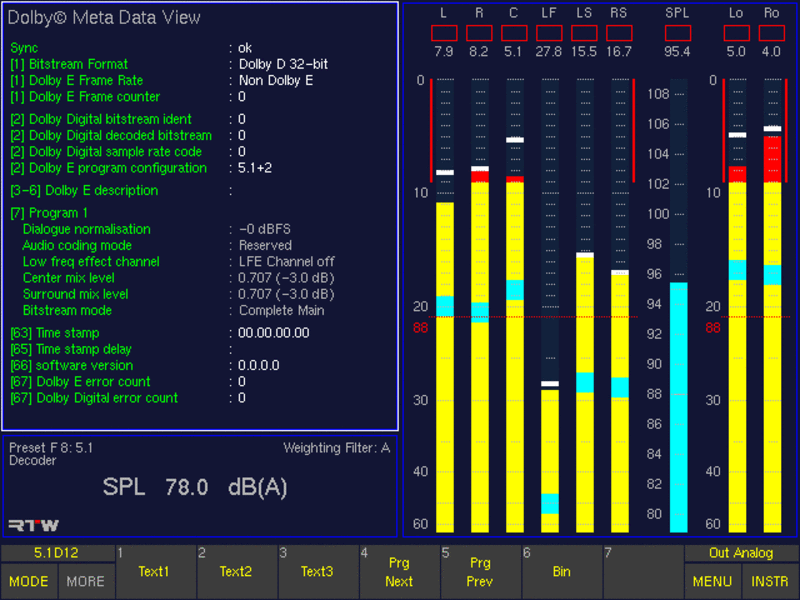Viewport: 800px width, 600px height.
Task: Click the Weighting Filter: A label
Action: pyautogui.click(x=337, y=448)
